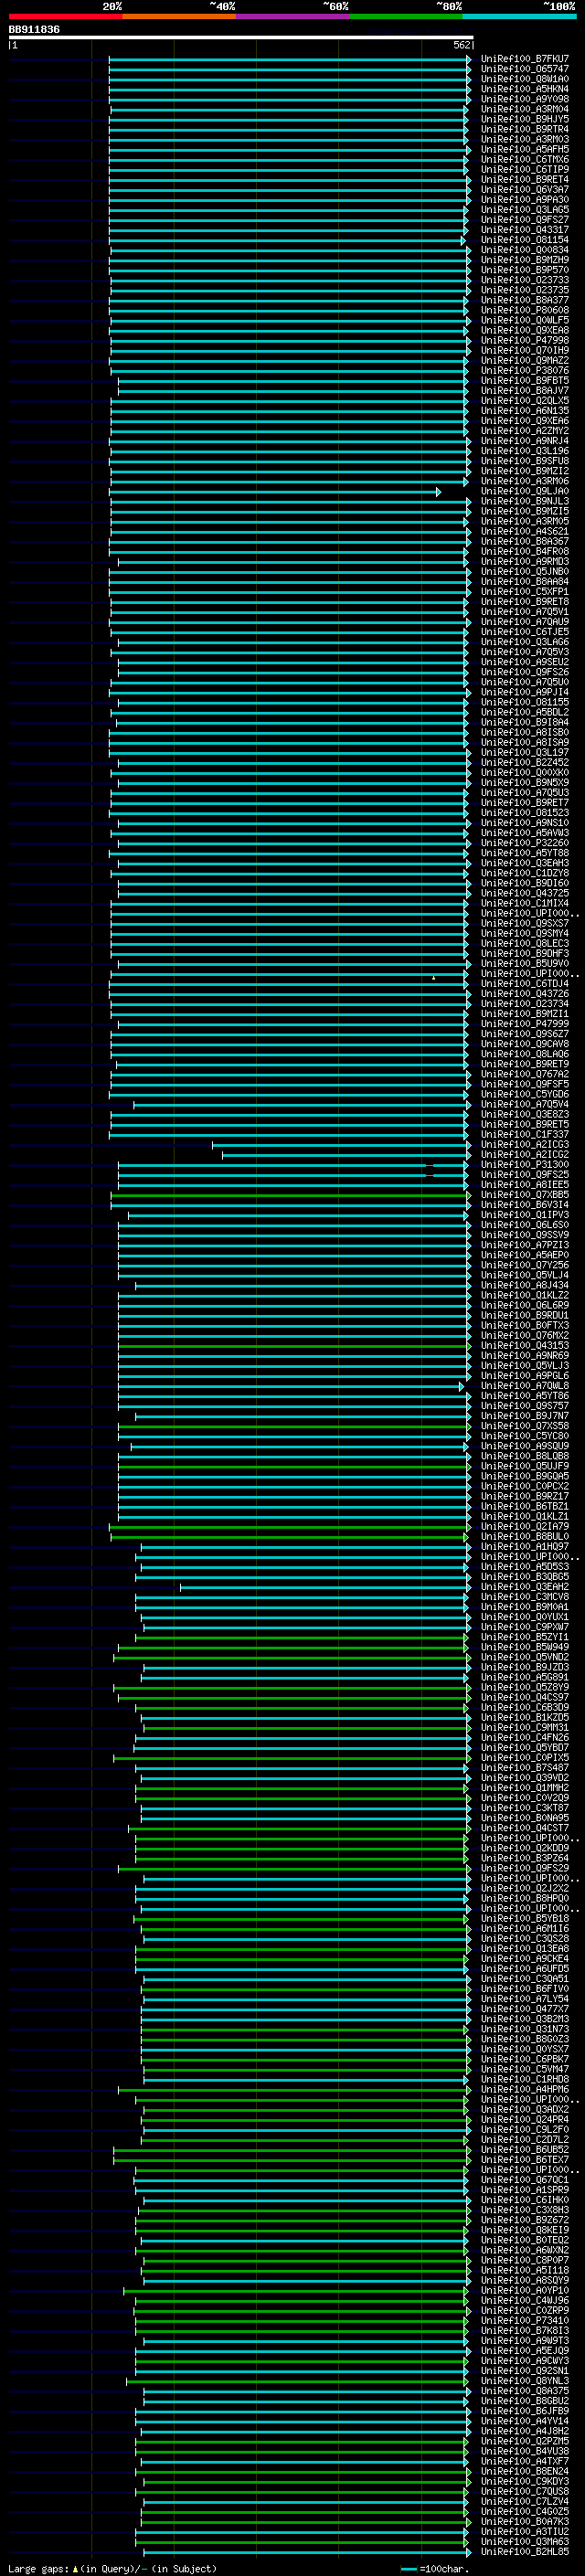The height and width of the screenshot is (2576, 585).
Task: Open hit UniRef100_Q8W1A0
Action: (x=524, y=79)
